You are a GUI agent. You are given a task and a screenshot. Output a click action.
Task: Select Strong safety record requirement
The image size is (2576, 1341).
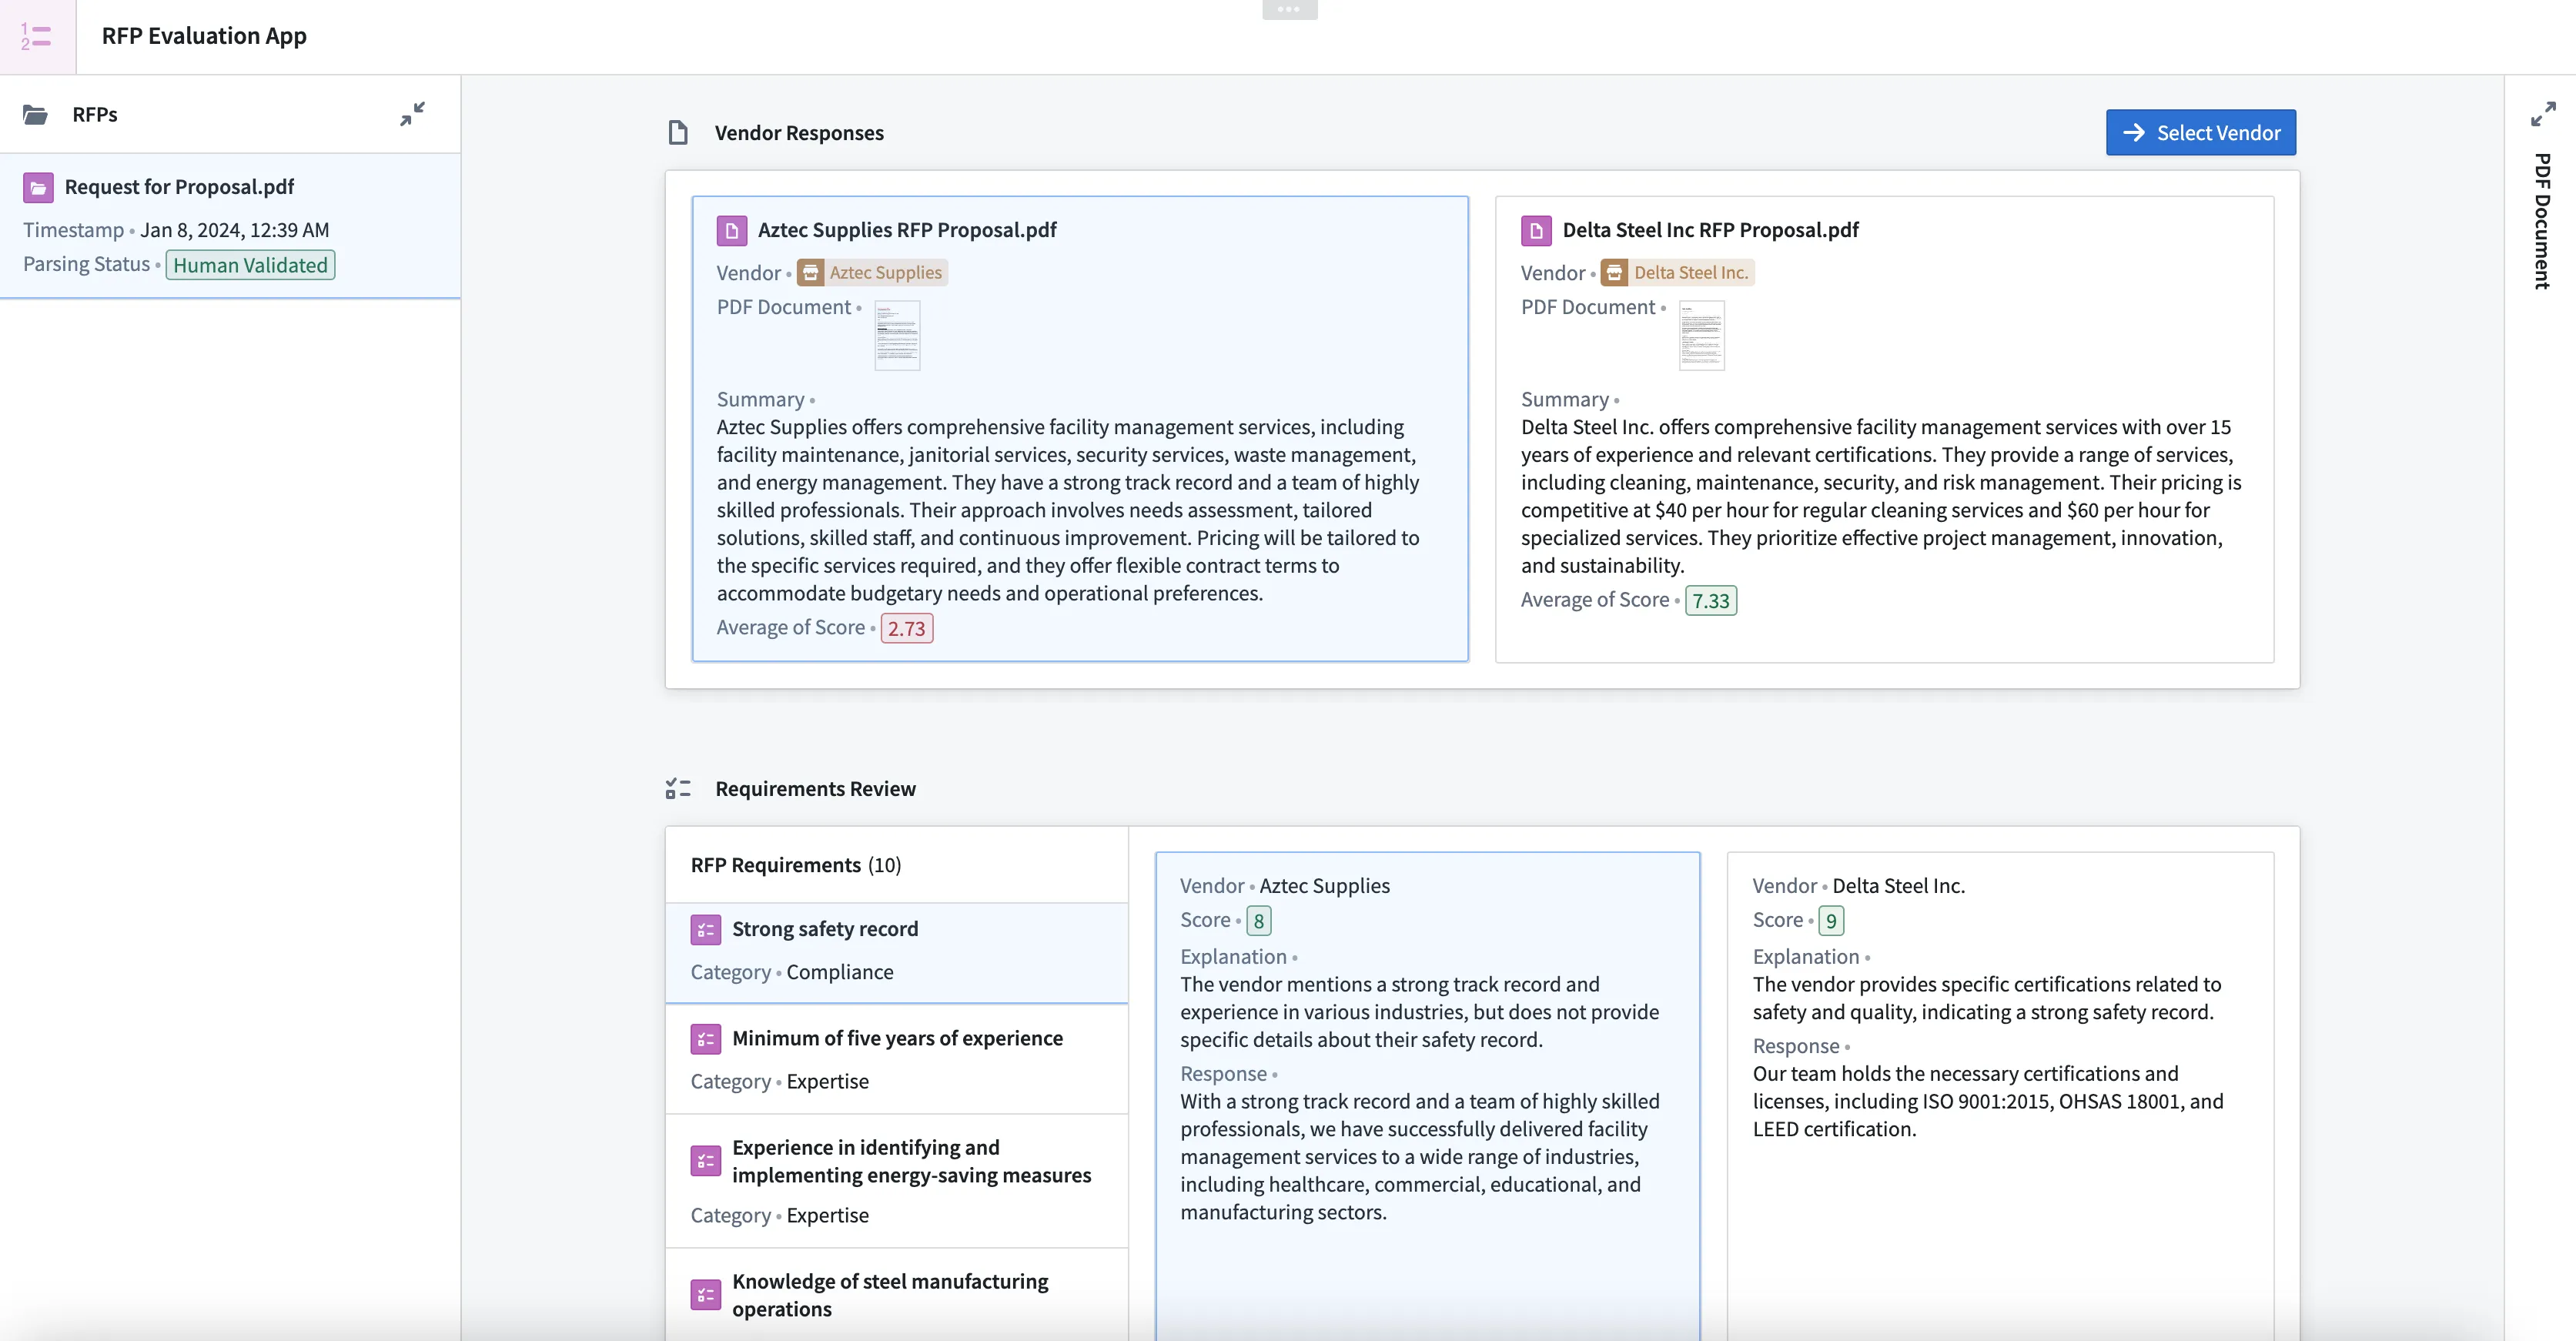(825, 929)
